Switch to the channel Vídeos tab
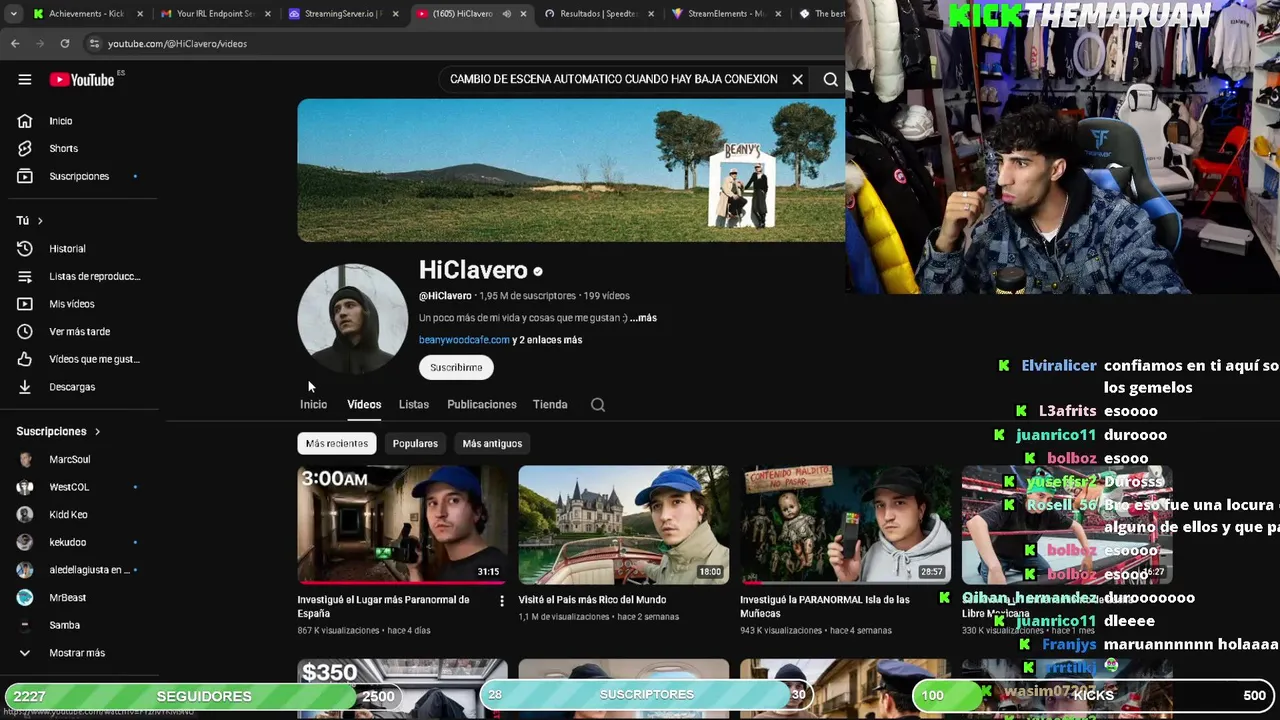This screenshot has width=1280, height=720. click(x=364, y=404)
